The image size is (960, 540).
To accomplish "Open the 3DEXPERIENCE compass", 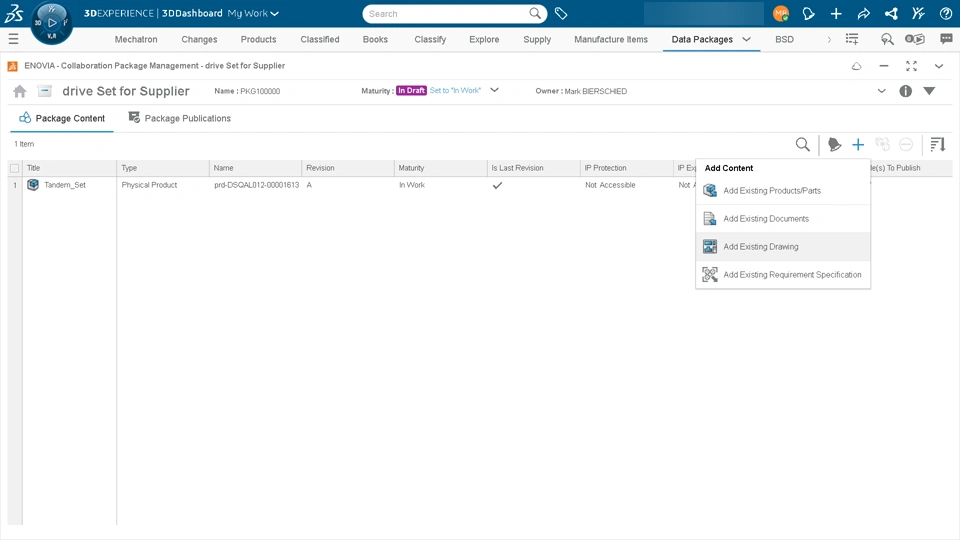I will click(51, 23).
